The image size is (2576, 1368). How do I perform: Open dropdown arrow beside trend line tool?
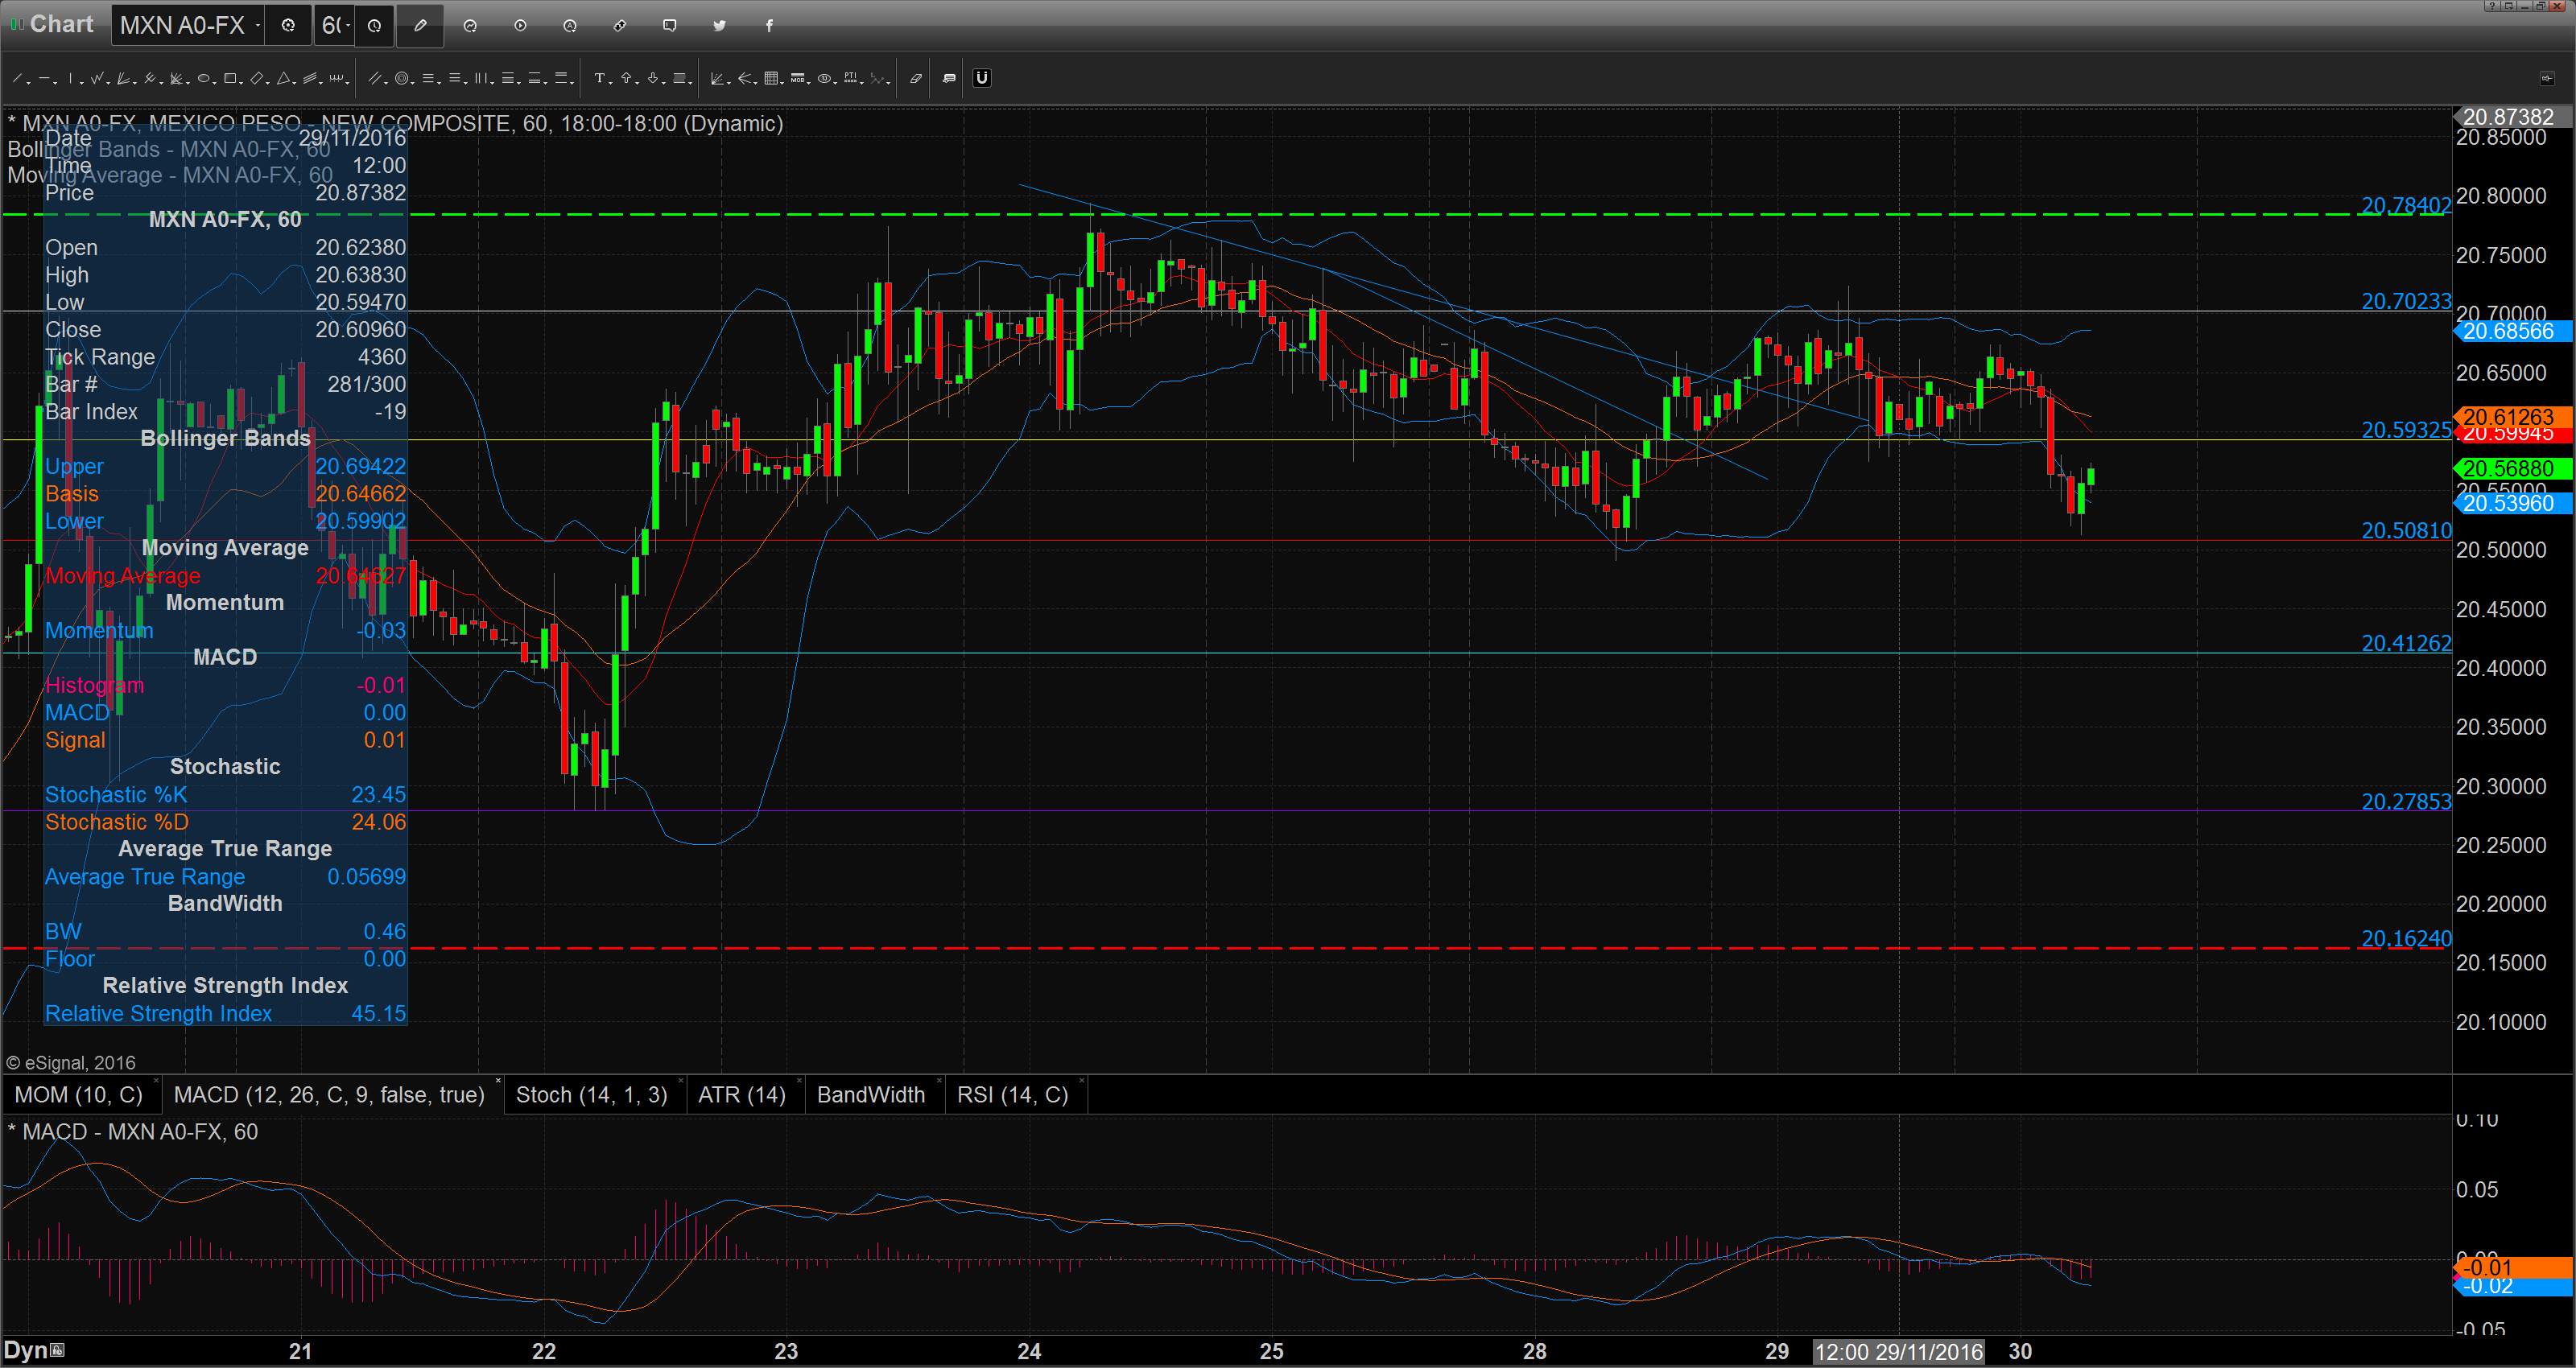click(x=29, y=82)
